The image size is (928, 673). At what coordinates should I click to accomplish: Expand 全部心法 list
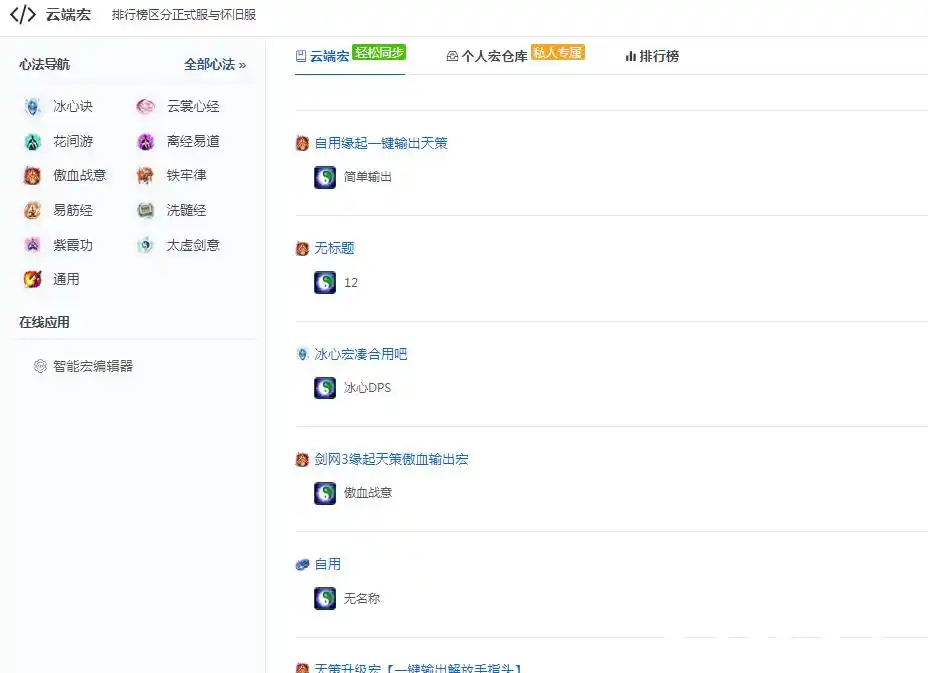click(x=214, y=64)
